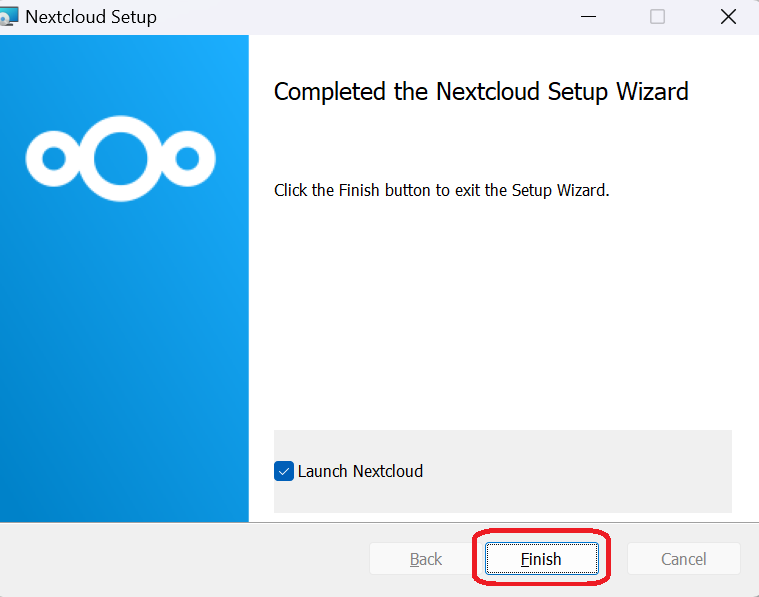Click the exit Setup Wizard instruction text
759x597 pixels.
coord(441,190)
